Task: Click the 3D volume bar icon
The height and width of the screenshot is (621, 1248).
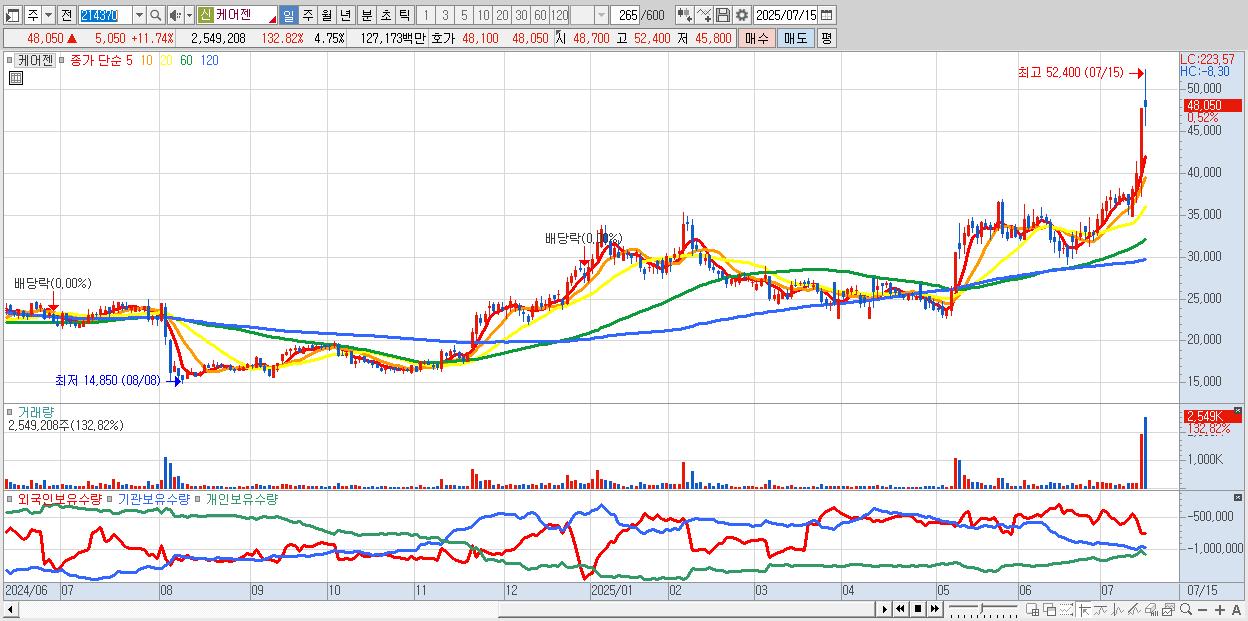Action: point(1151,610)
